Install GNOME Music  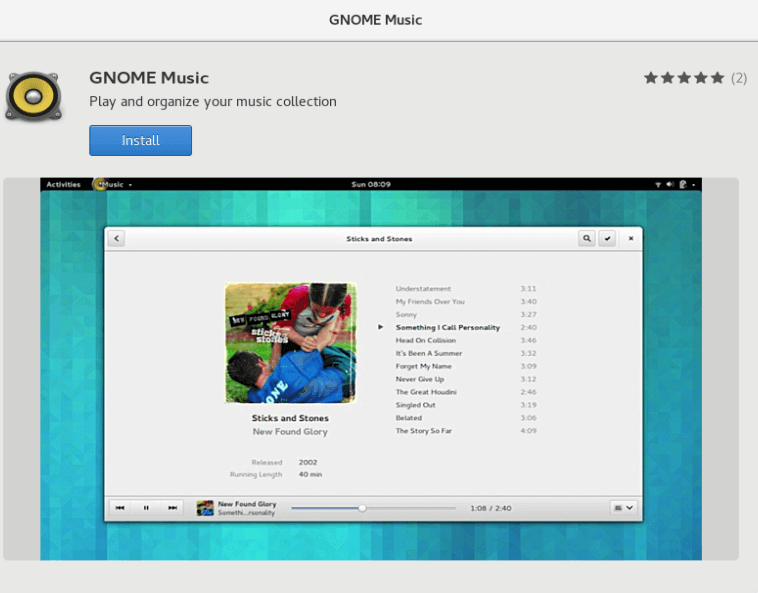(x=140, y=141)
